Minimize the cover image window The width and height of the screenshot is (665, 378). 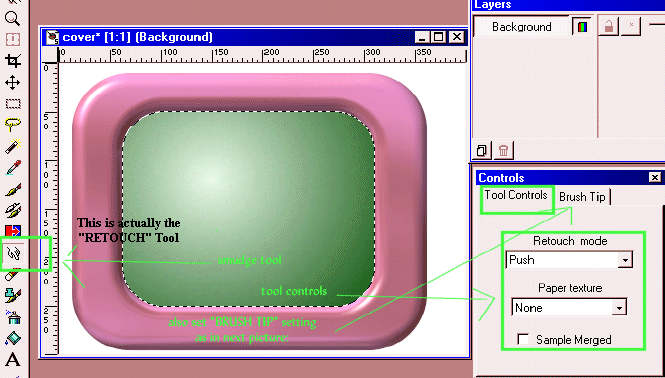[422, 37]
